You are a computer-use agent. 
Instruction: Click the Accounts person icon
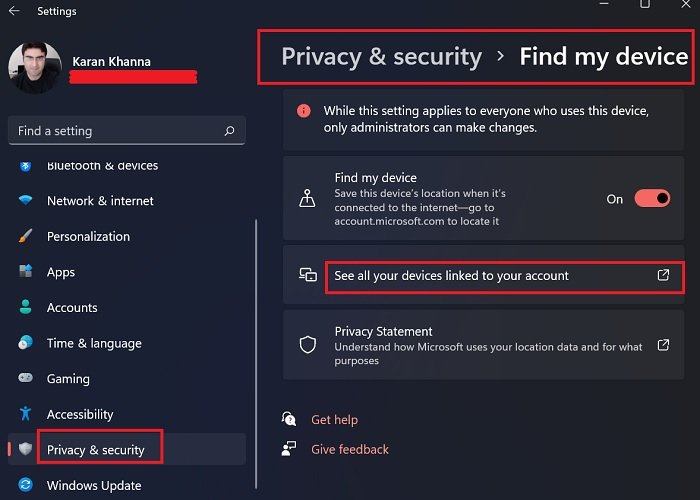pos(26,308)
